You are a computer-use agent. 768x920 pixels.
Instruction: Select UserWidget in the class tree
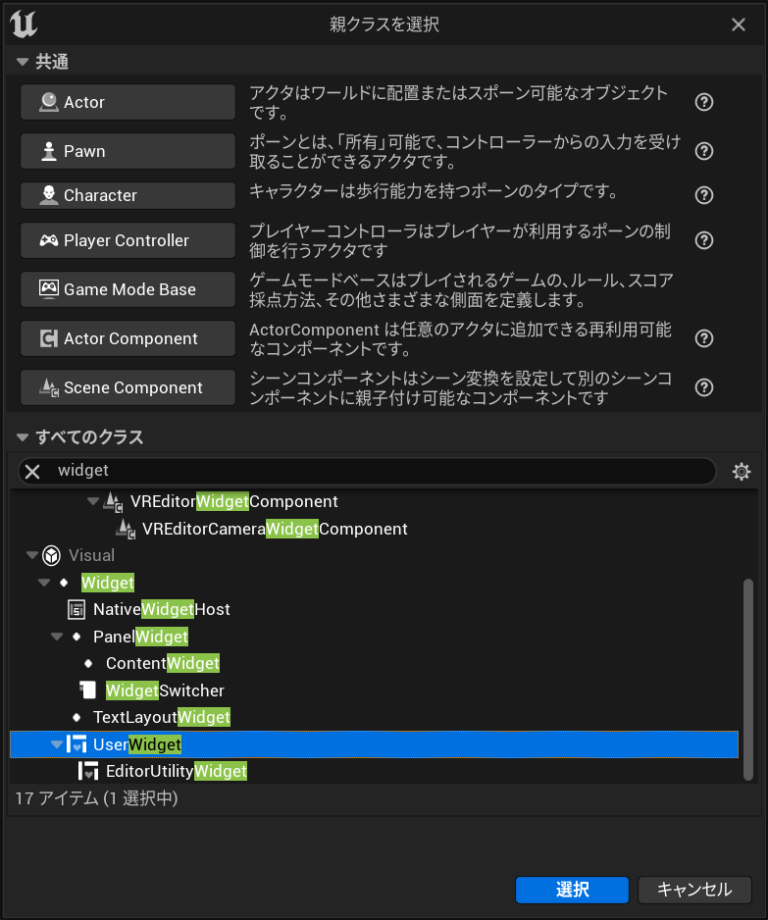[374, 745]
